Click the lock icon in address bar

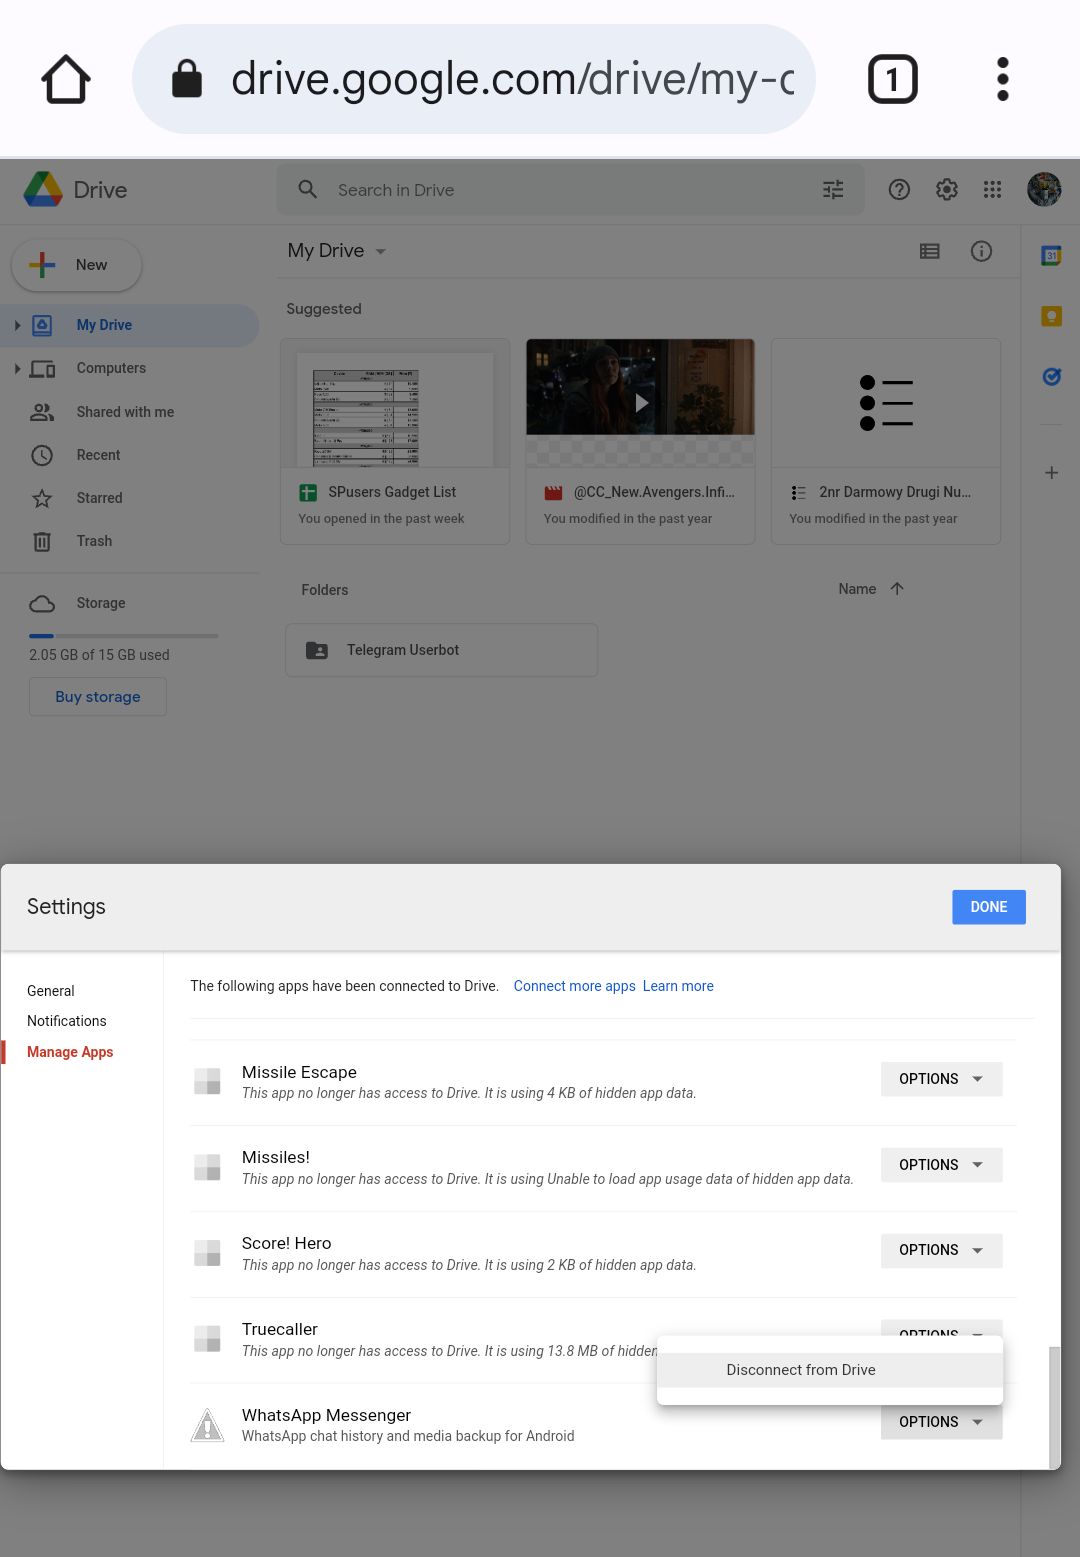click(x=187, y=78)
